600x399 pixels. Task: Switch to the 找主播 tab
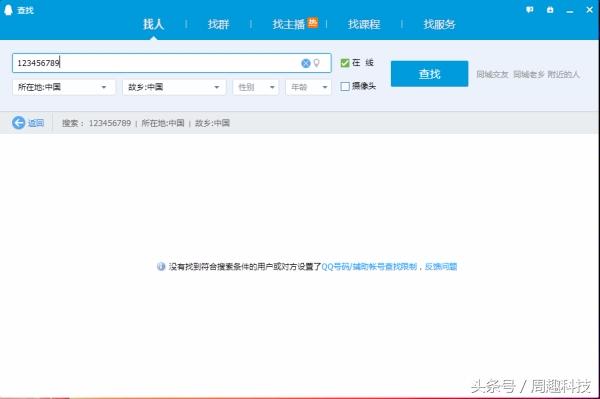(289, 24)
